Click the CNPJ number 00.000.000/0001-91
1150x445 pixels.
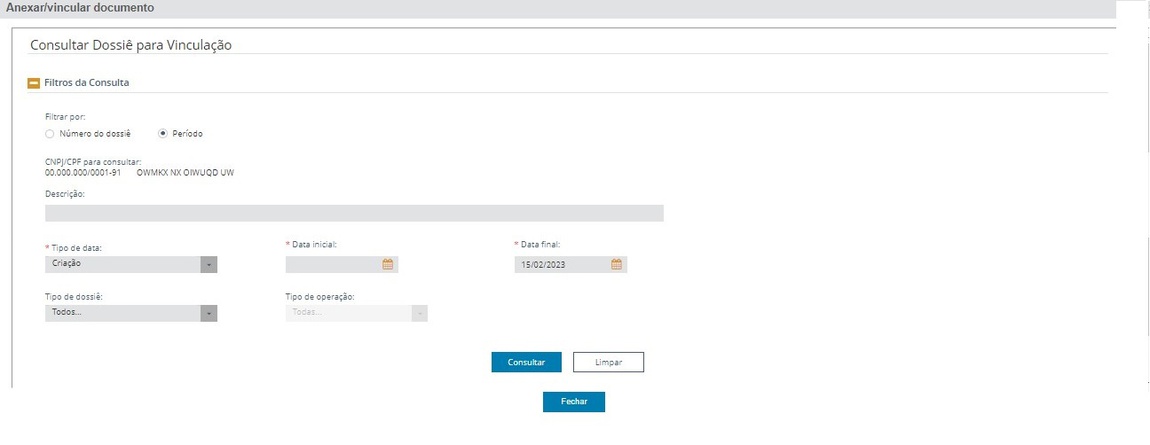pyautogui.click(x=83, y=173)
